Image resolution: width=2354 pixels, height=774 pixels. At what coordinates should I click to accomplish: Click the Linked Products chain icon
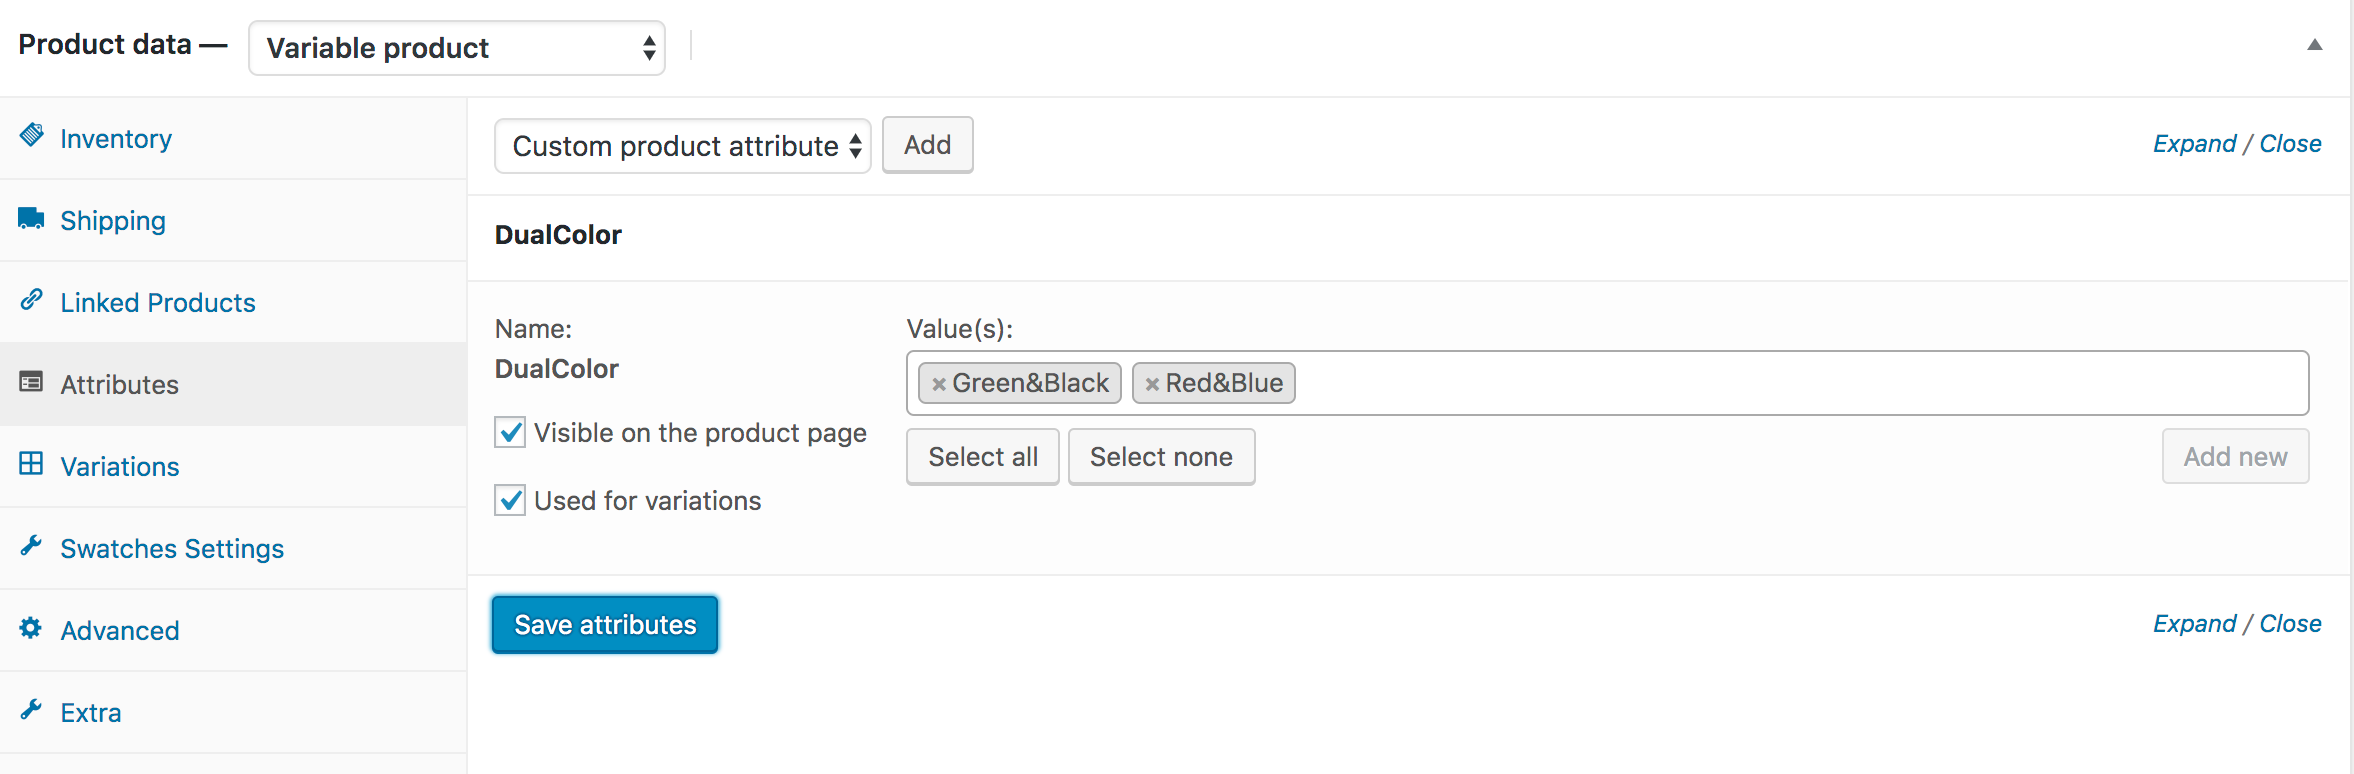pyautogui.click(x=32, y=299)
